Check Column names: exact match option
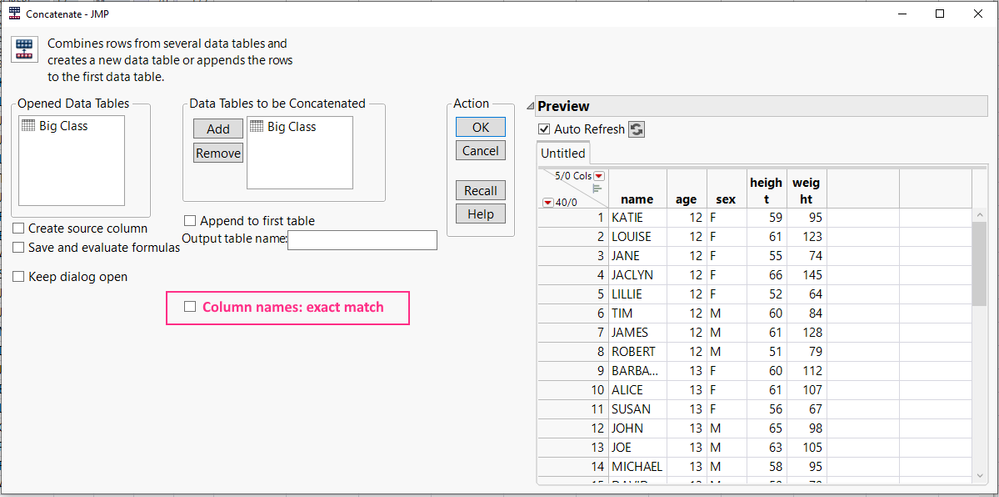The width and height of the screenshot is (999, 497). point(190,307)
